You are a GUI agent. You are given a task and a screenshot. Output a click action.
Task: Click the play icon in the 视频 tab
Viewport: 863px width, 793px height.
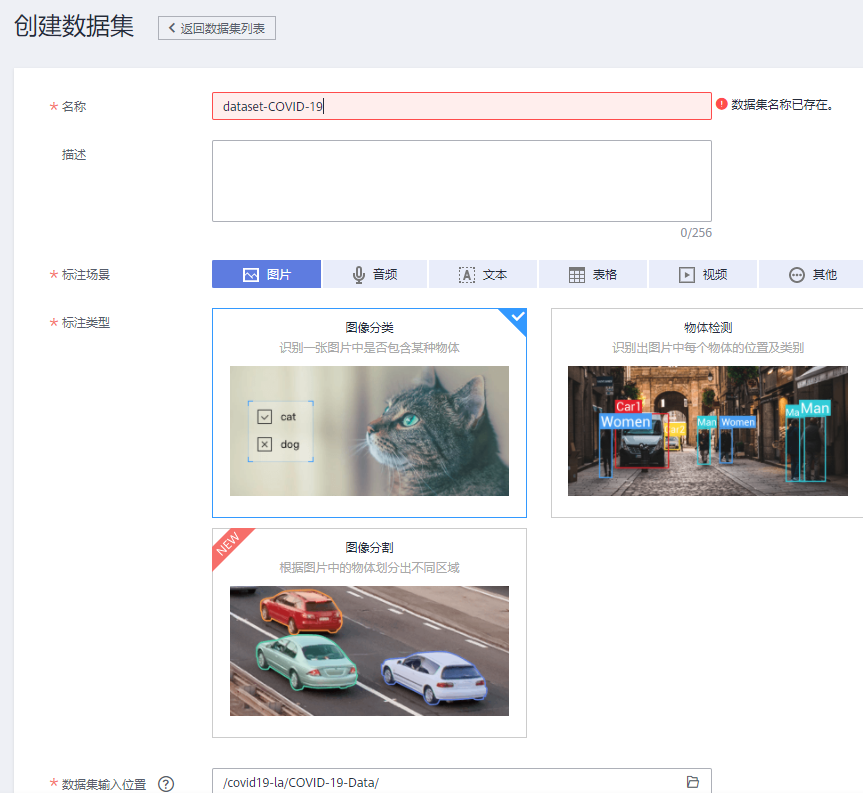[686, 275]
